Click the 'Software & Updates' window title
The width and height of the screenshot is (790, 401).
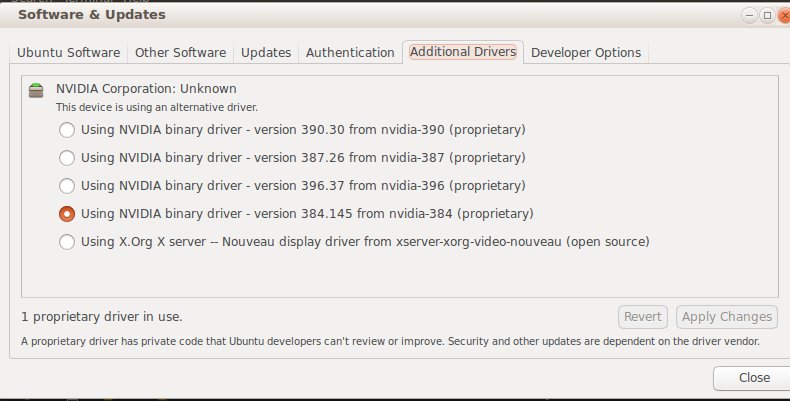coord(92,15)
